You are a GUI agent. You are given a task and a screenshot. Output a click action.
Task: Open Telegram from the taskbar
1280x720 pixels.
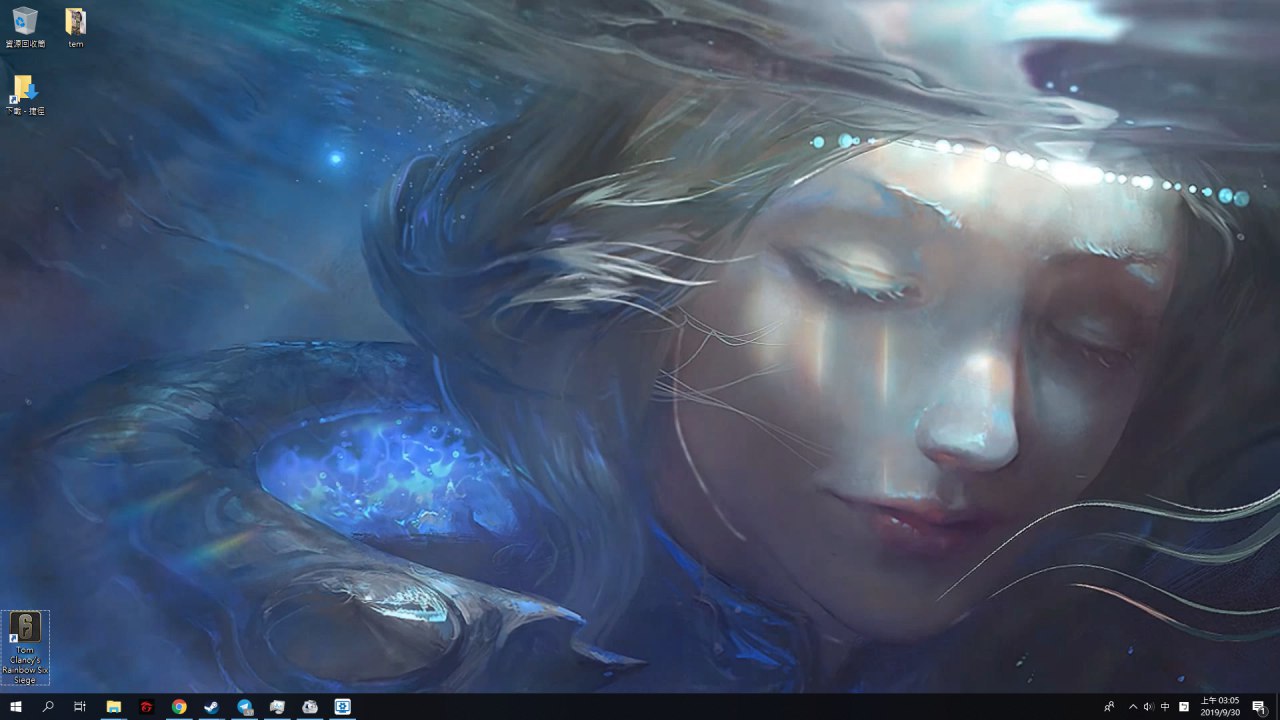click(x=245, y=707)
